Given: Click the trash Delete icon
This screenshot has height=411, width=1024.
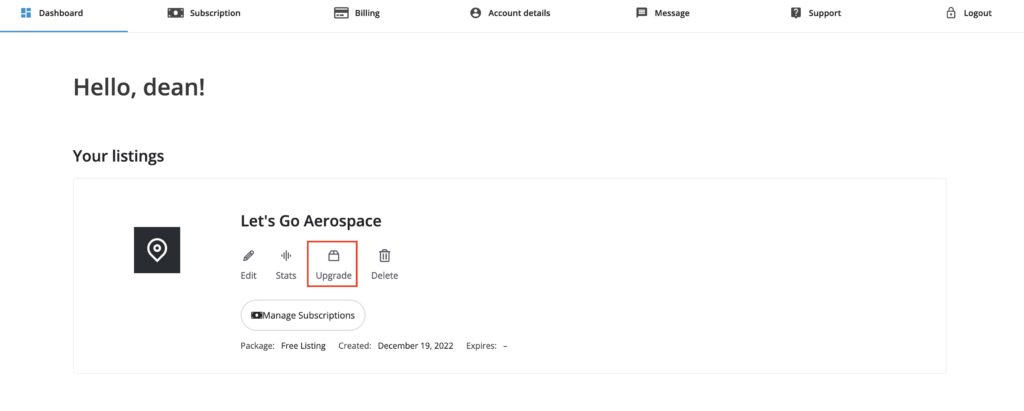Looking at the screenshot, I should pos(385,255).
